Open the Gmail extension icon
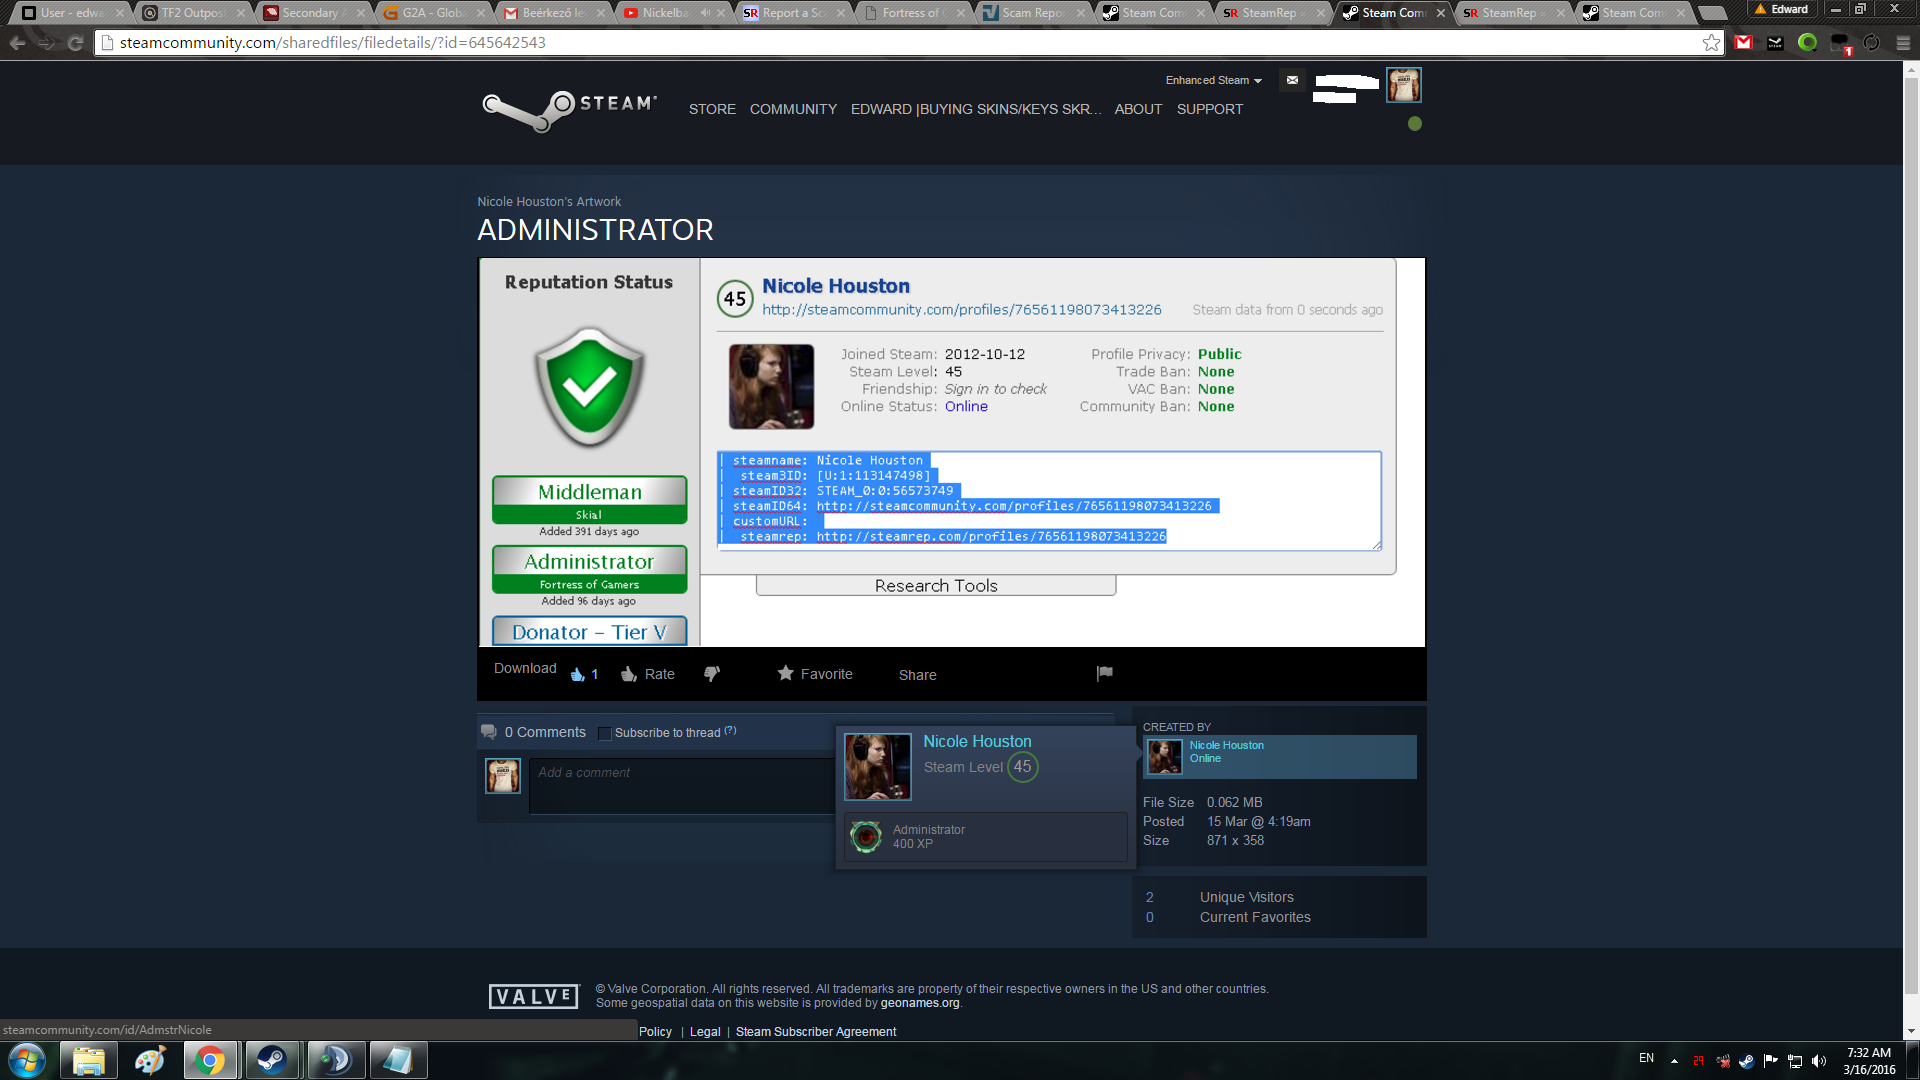The image size is (1920, 1080). tap(1744, 43)
